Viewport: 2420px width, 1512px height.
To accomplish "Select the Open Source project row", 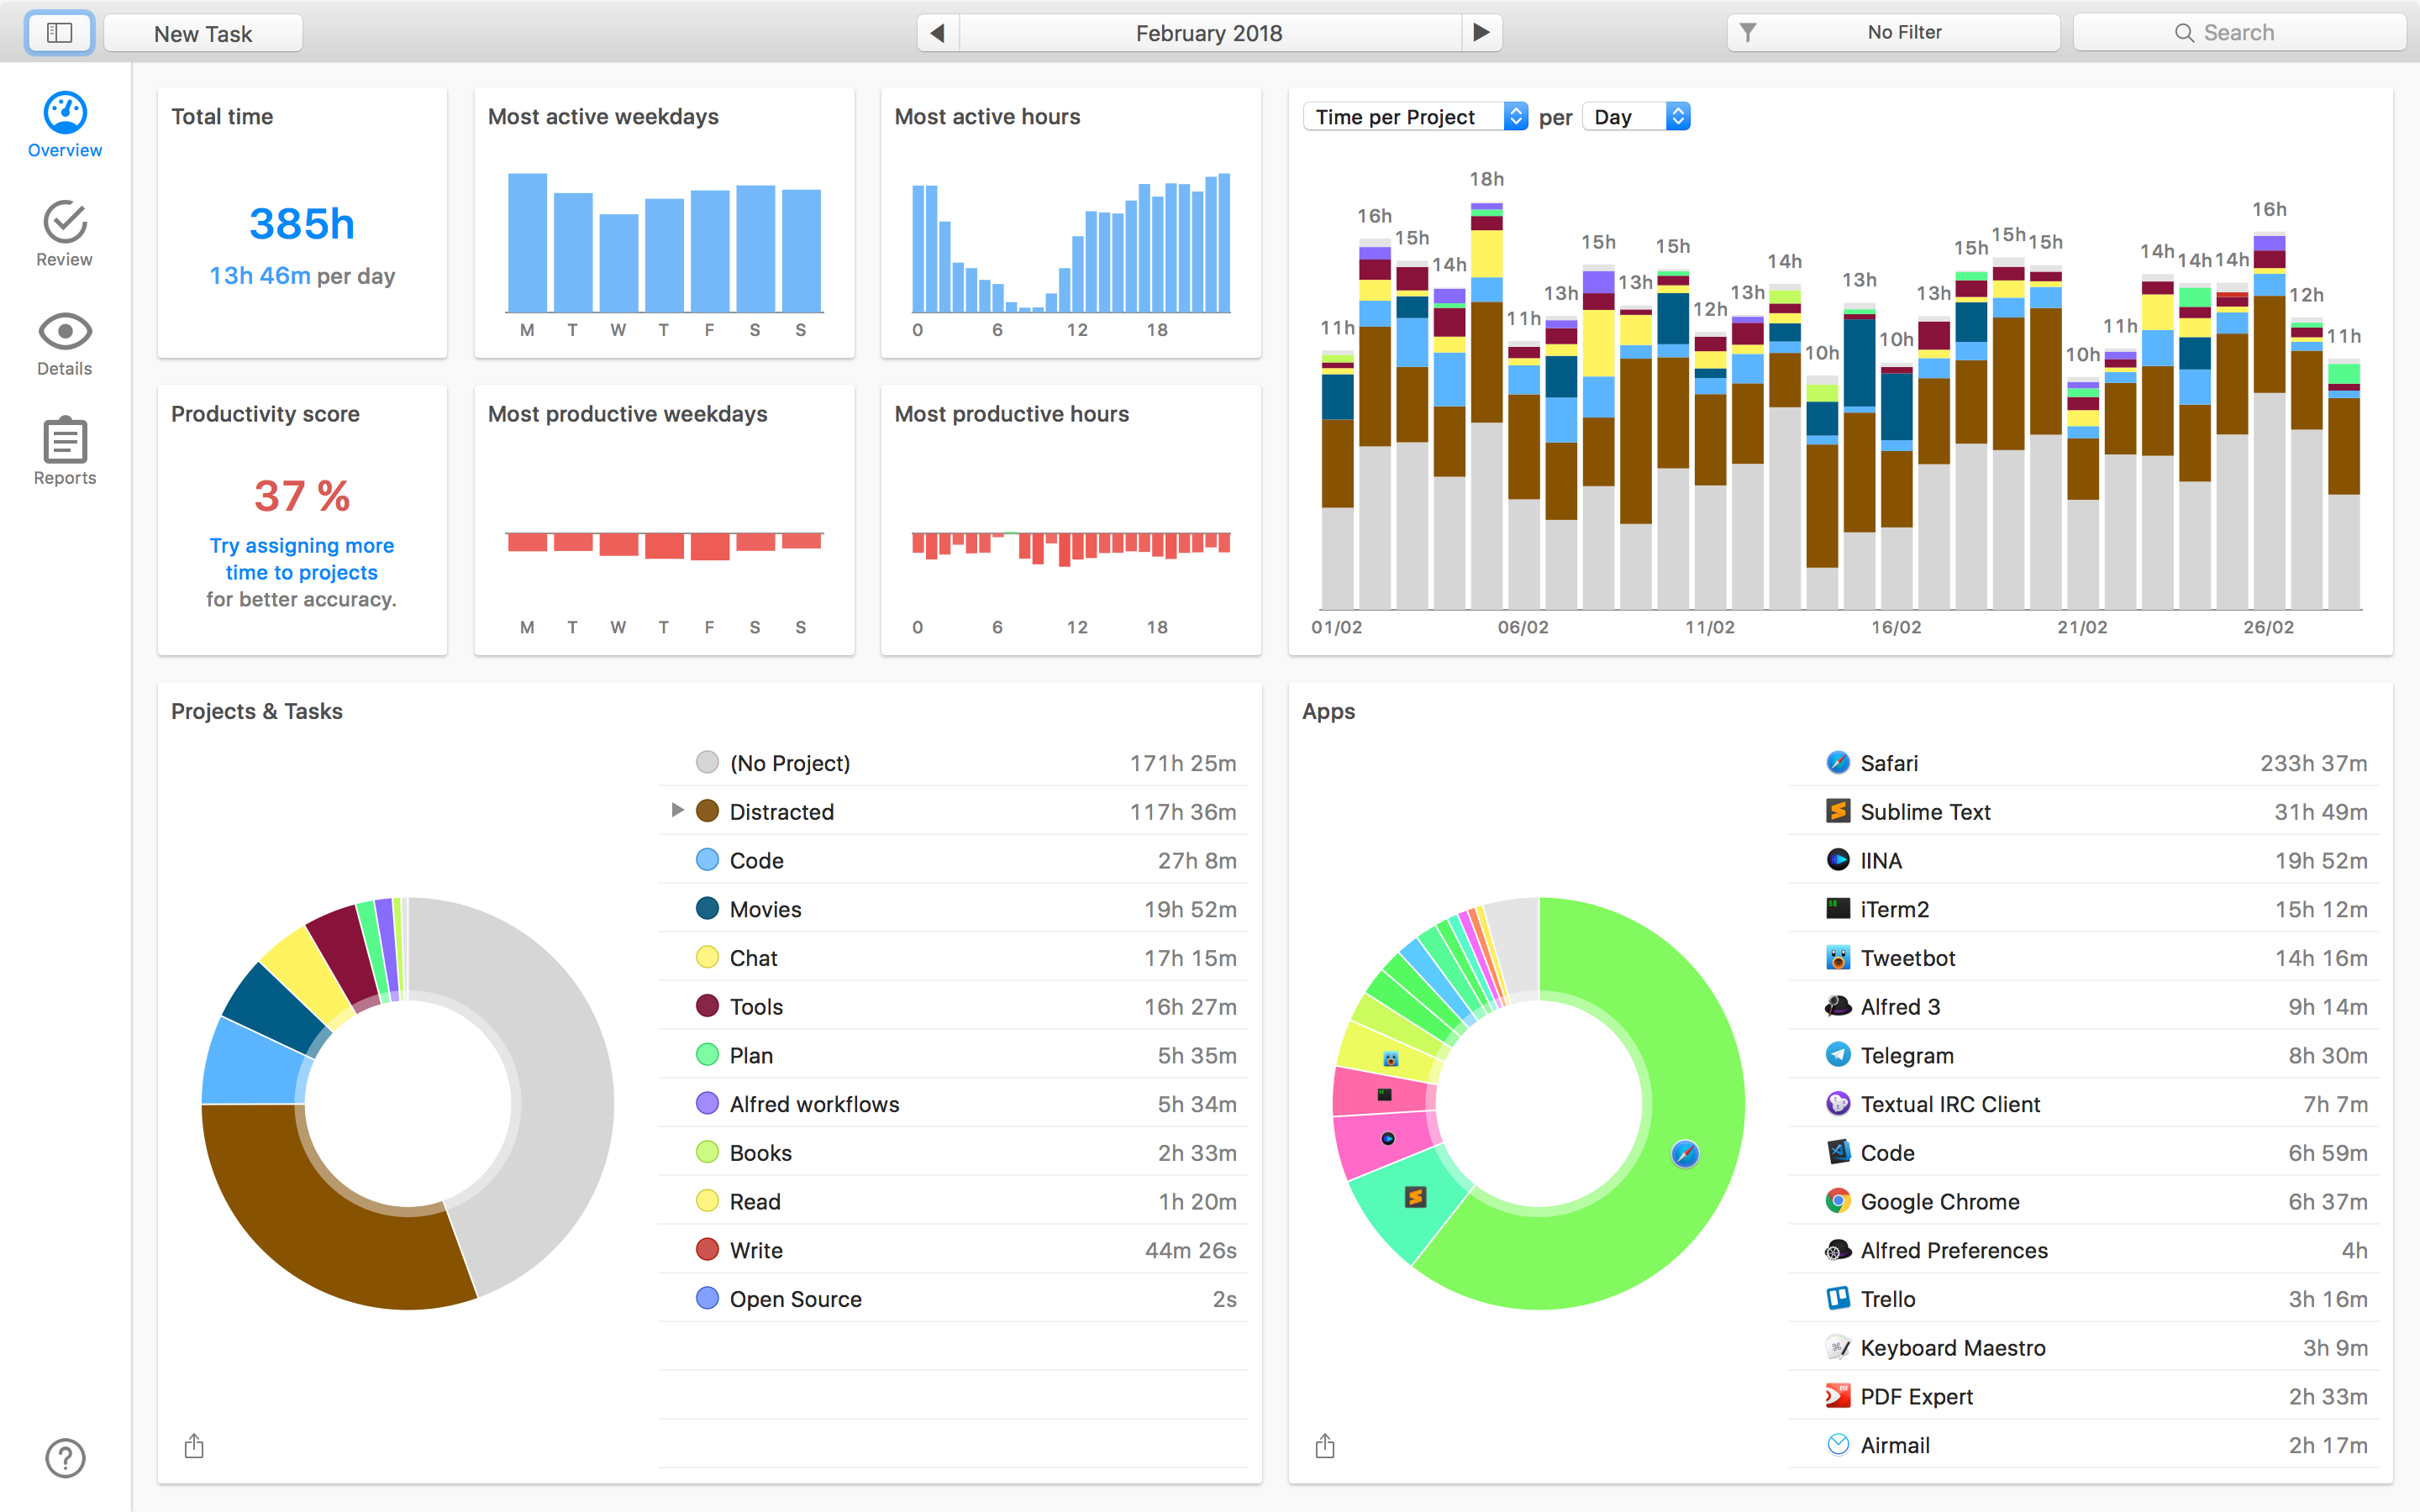I will tap(953, 1299).
